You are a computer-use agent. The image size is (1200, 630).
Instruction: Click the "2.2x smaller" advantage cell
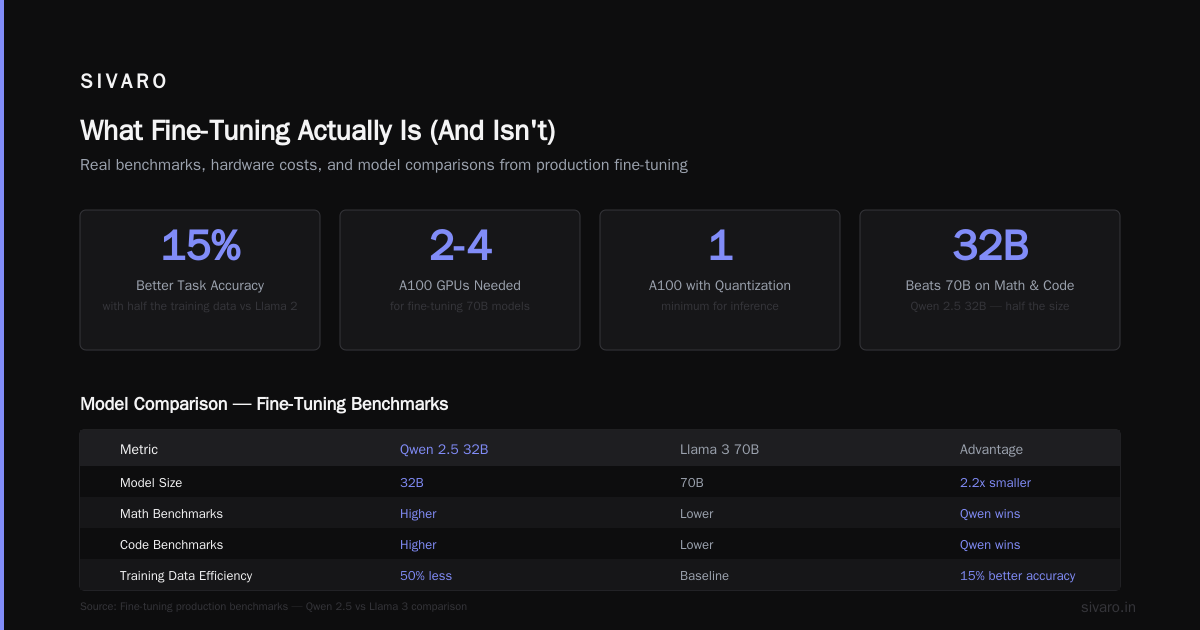(995, 482)
